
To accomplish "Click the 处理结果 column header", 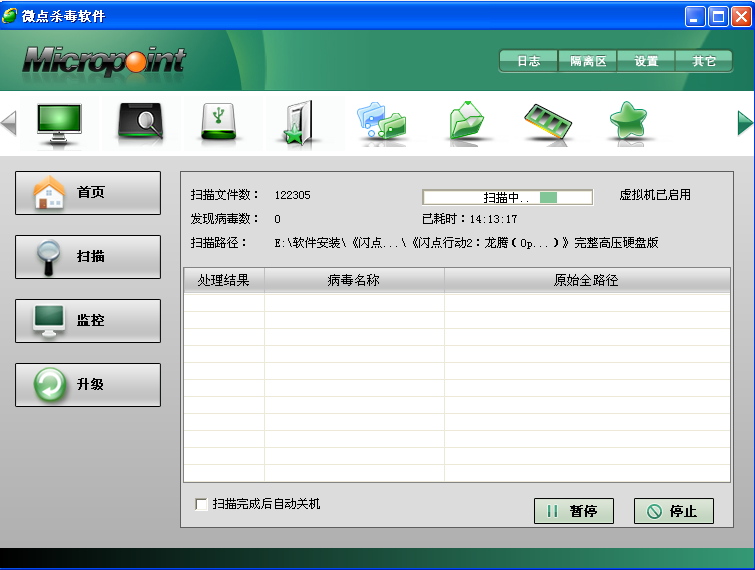I will (x=224, y=280).
